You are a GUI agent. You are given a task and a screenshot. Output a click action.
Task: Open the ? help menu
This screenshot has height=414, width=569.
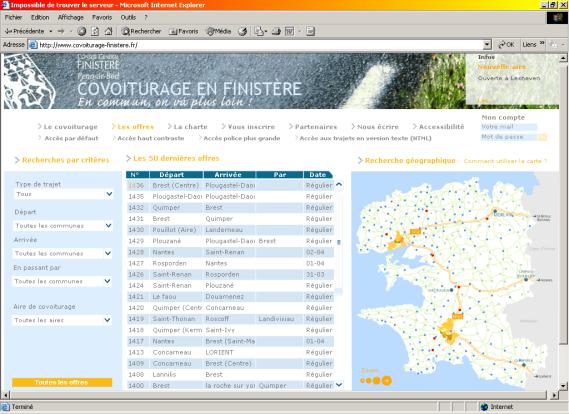(x=146, y=17)
